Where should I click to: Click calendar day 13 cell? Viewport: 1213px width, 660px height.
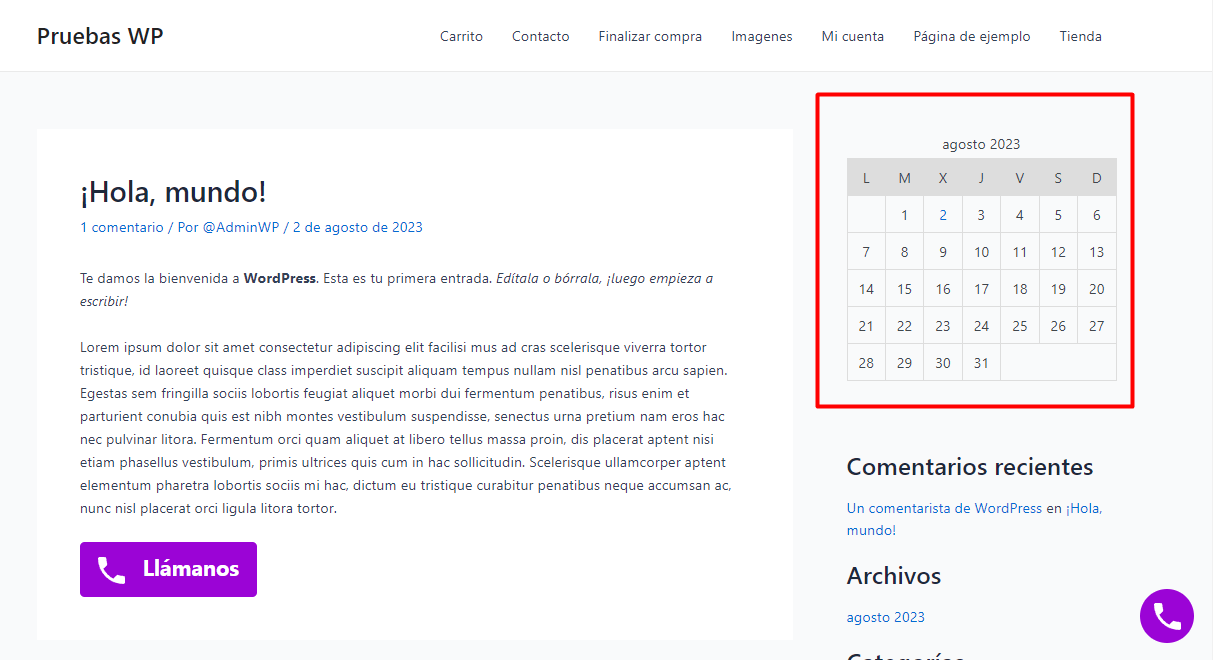(1097, 252)
